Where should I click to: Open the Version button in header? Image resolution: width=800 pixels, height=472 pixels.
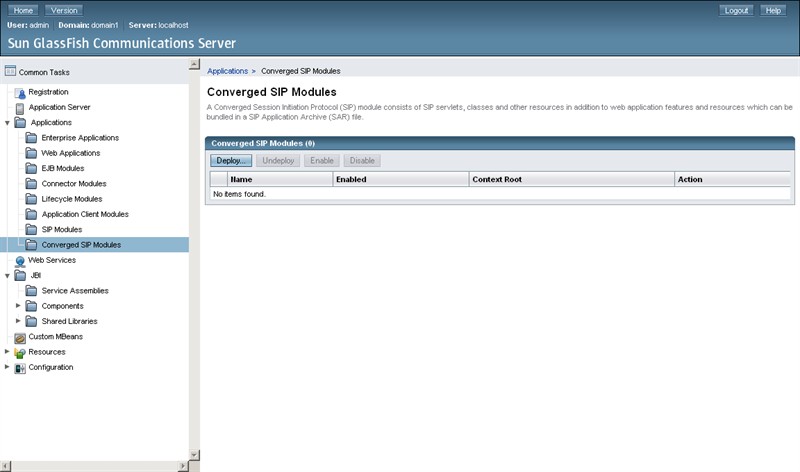[64, 10]
